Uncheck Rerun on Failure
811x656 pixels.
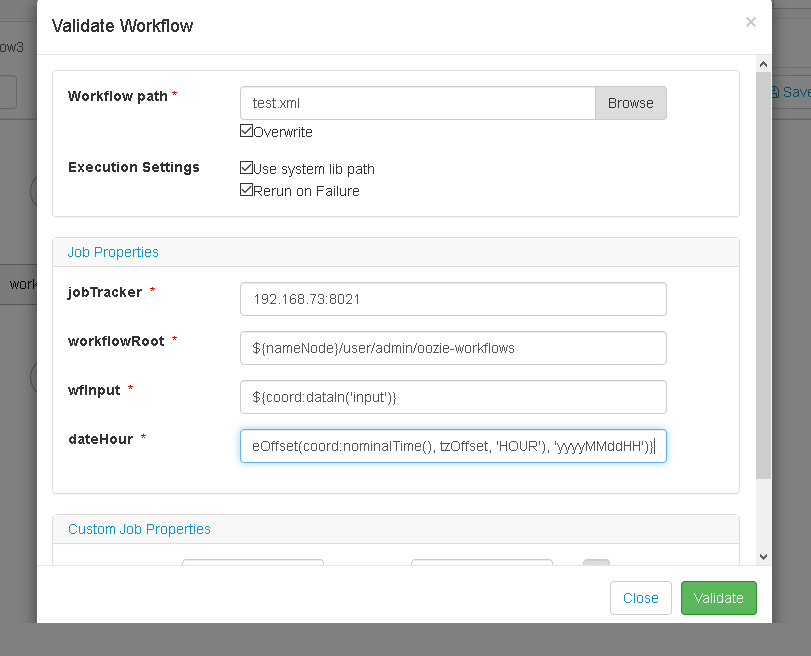pyautogui.click(x=246, y=190)
